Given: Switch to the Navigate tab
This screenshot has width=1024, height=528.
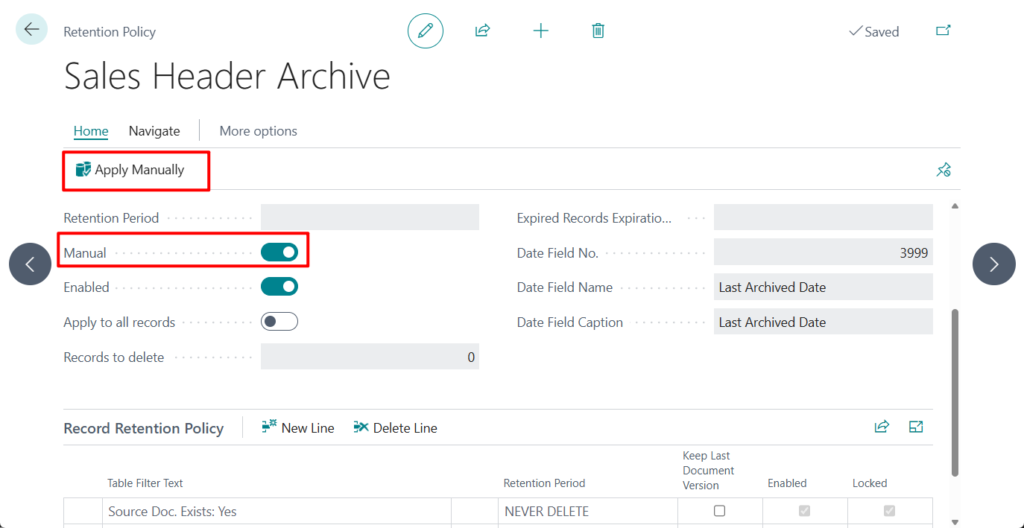Looking at the screenshot, I should tap(154, 131).
